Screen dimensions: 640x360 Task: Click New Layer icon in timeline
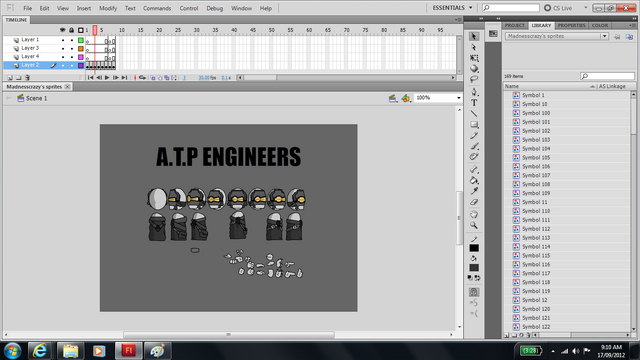point(10,78)
